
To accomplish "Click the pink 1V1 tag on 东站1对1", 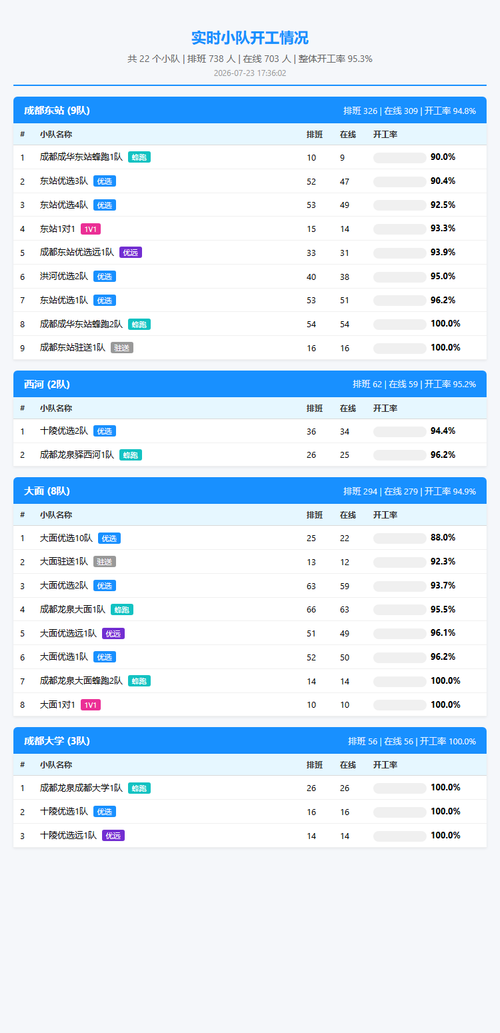I will [91, 229].
